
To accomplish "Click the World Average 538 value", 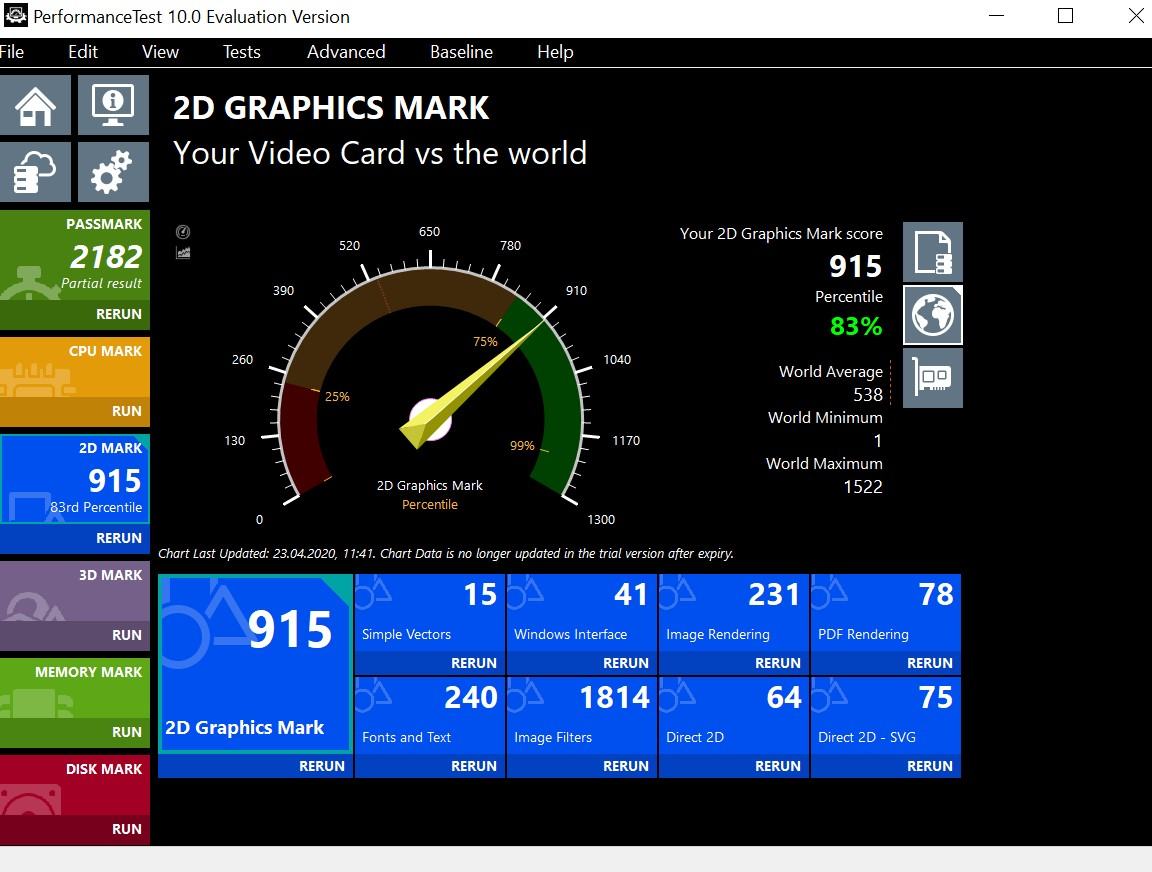I will (x=868, y=394).
